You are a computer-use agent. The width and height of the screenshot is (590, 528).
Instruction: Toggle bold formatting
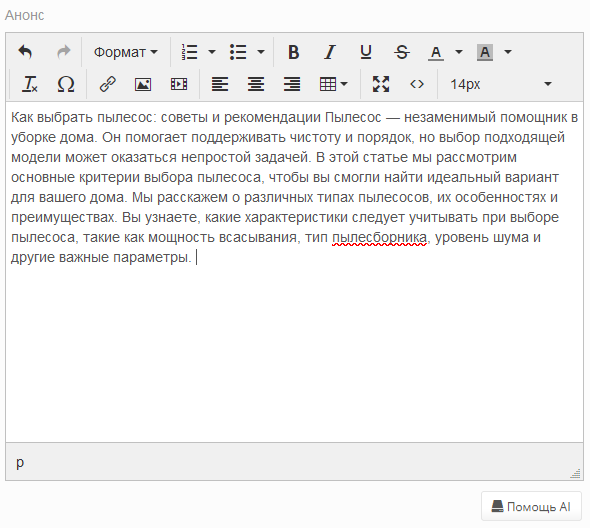point(293,52)
